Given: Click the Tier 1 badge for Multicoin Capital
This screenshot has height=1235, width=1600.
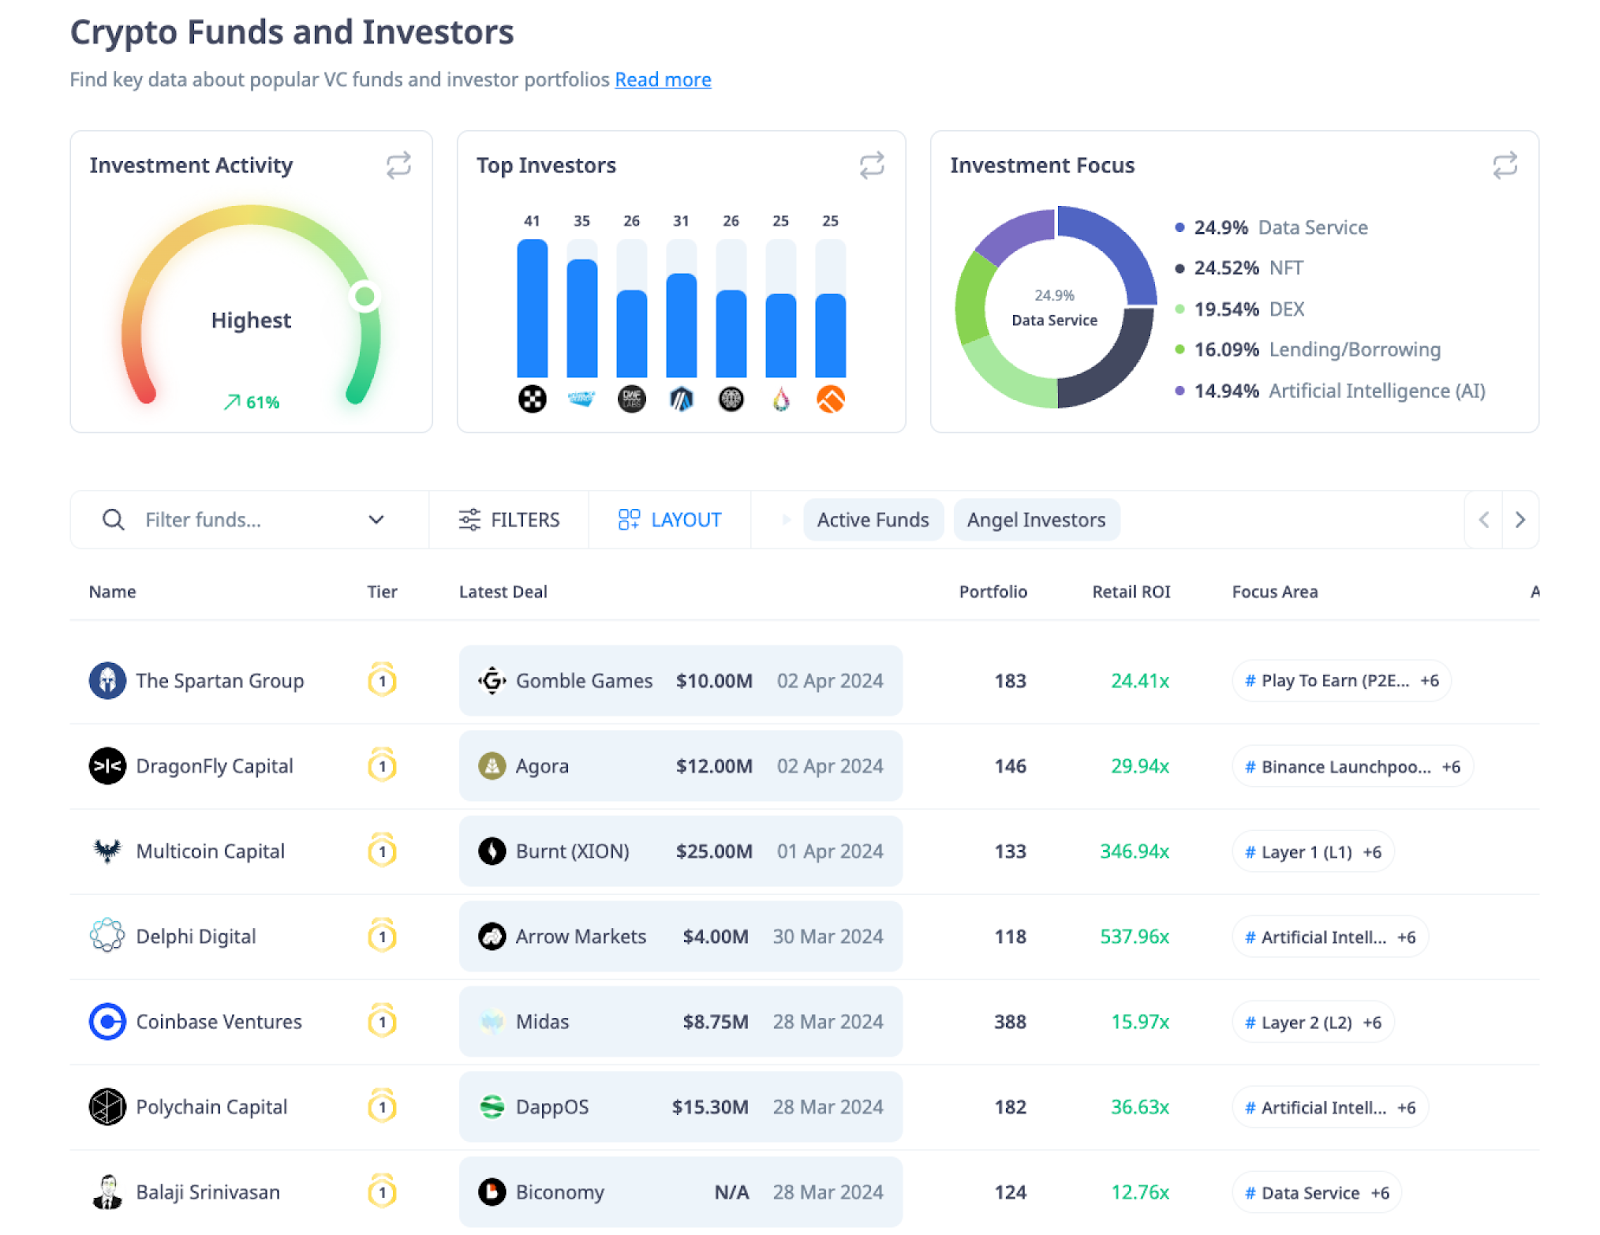Looking at the screenshot, I should tap(382, 850).
